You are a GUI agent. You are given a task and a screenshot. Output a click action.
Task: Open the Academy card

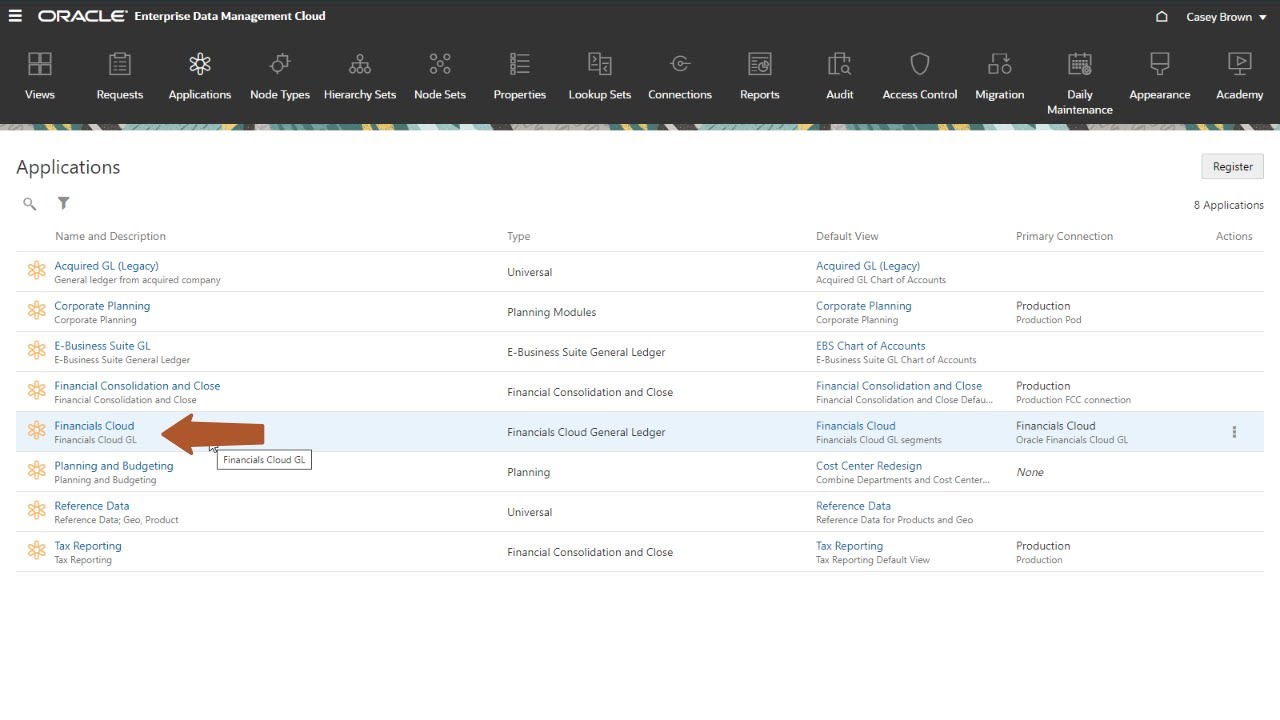pyautogui.click(x=1240, y=77)
